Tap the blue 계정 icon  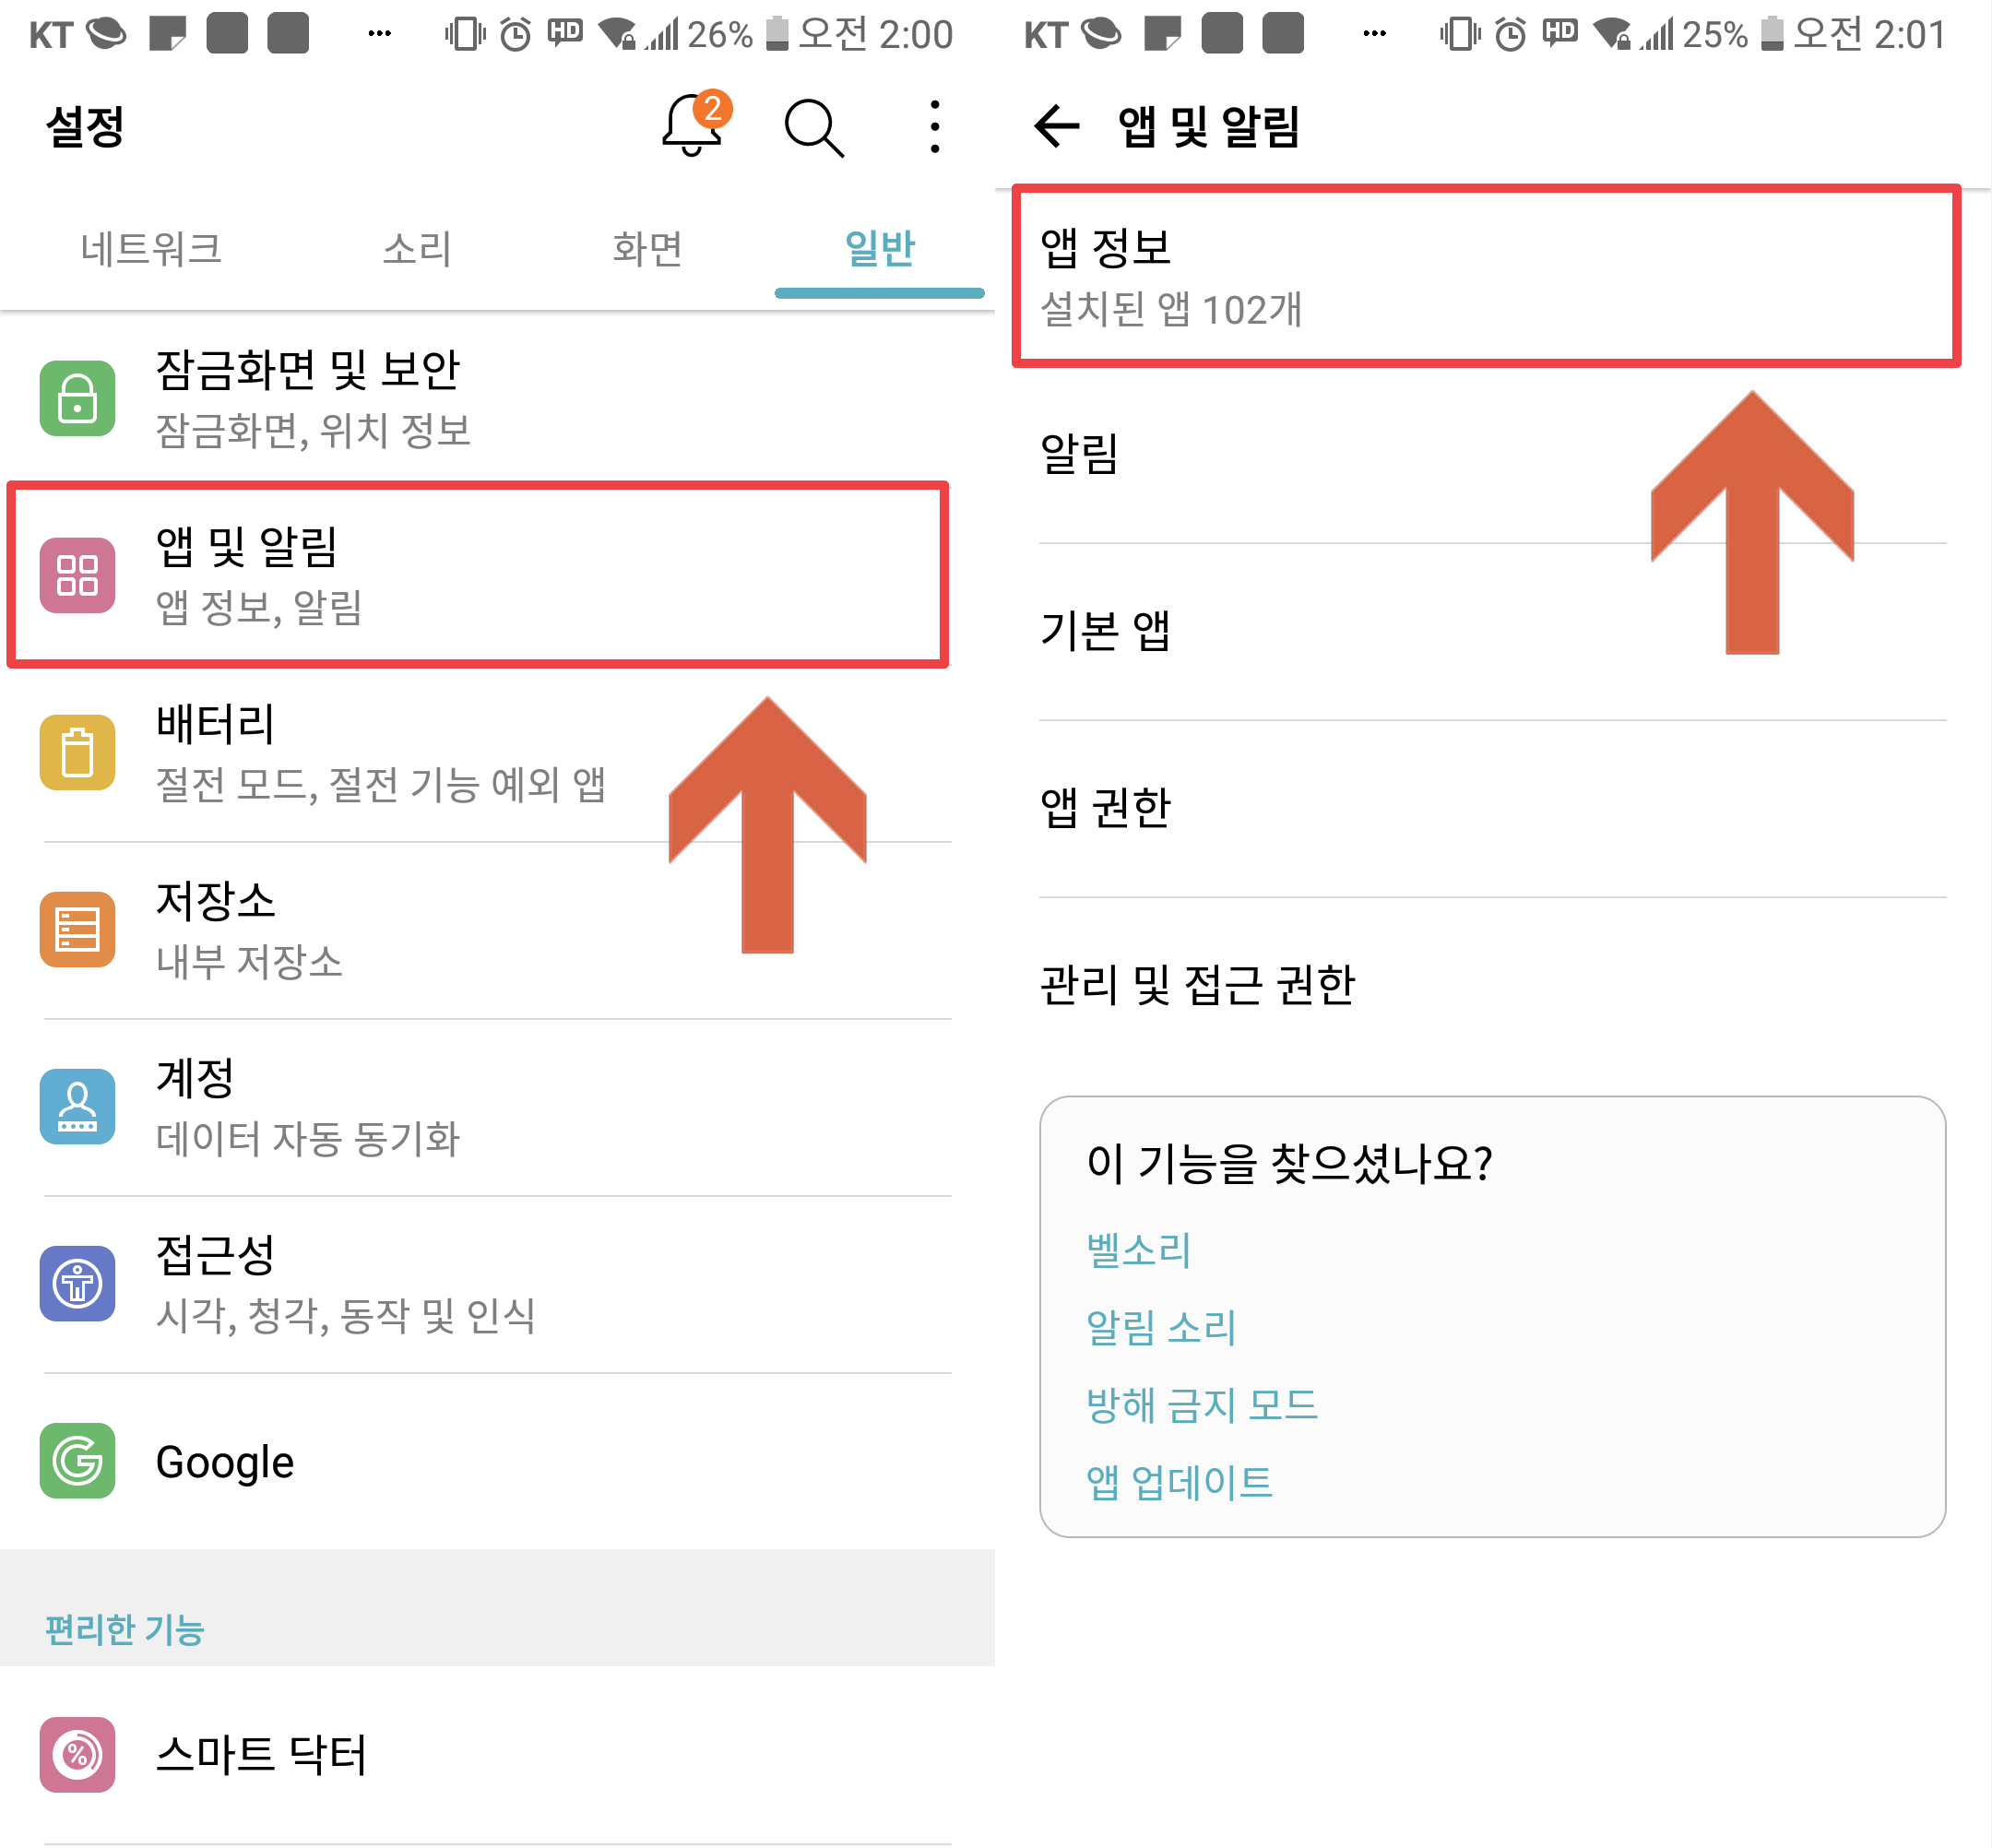(77, 1106)
